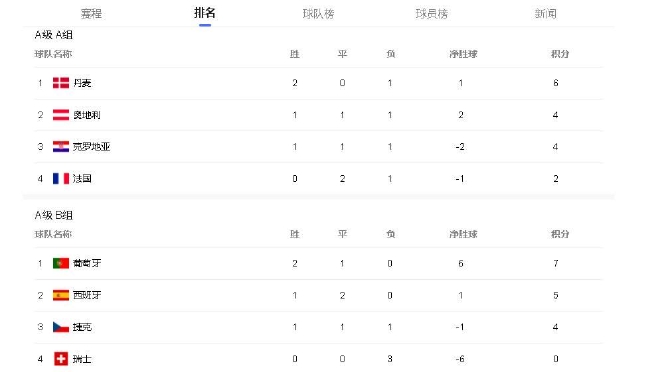Click the Portugal flag icon
Screen dimensions: 650x372
tap(61, 263)
